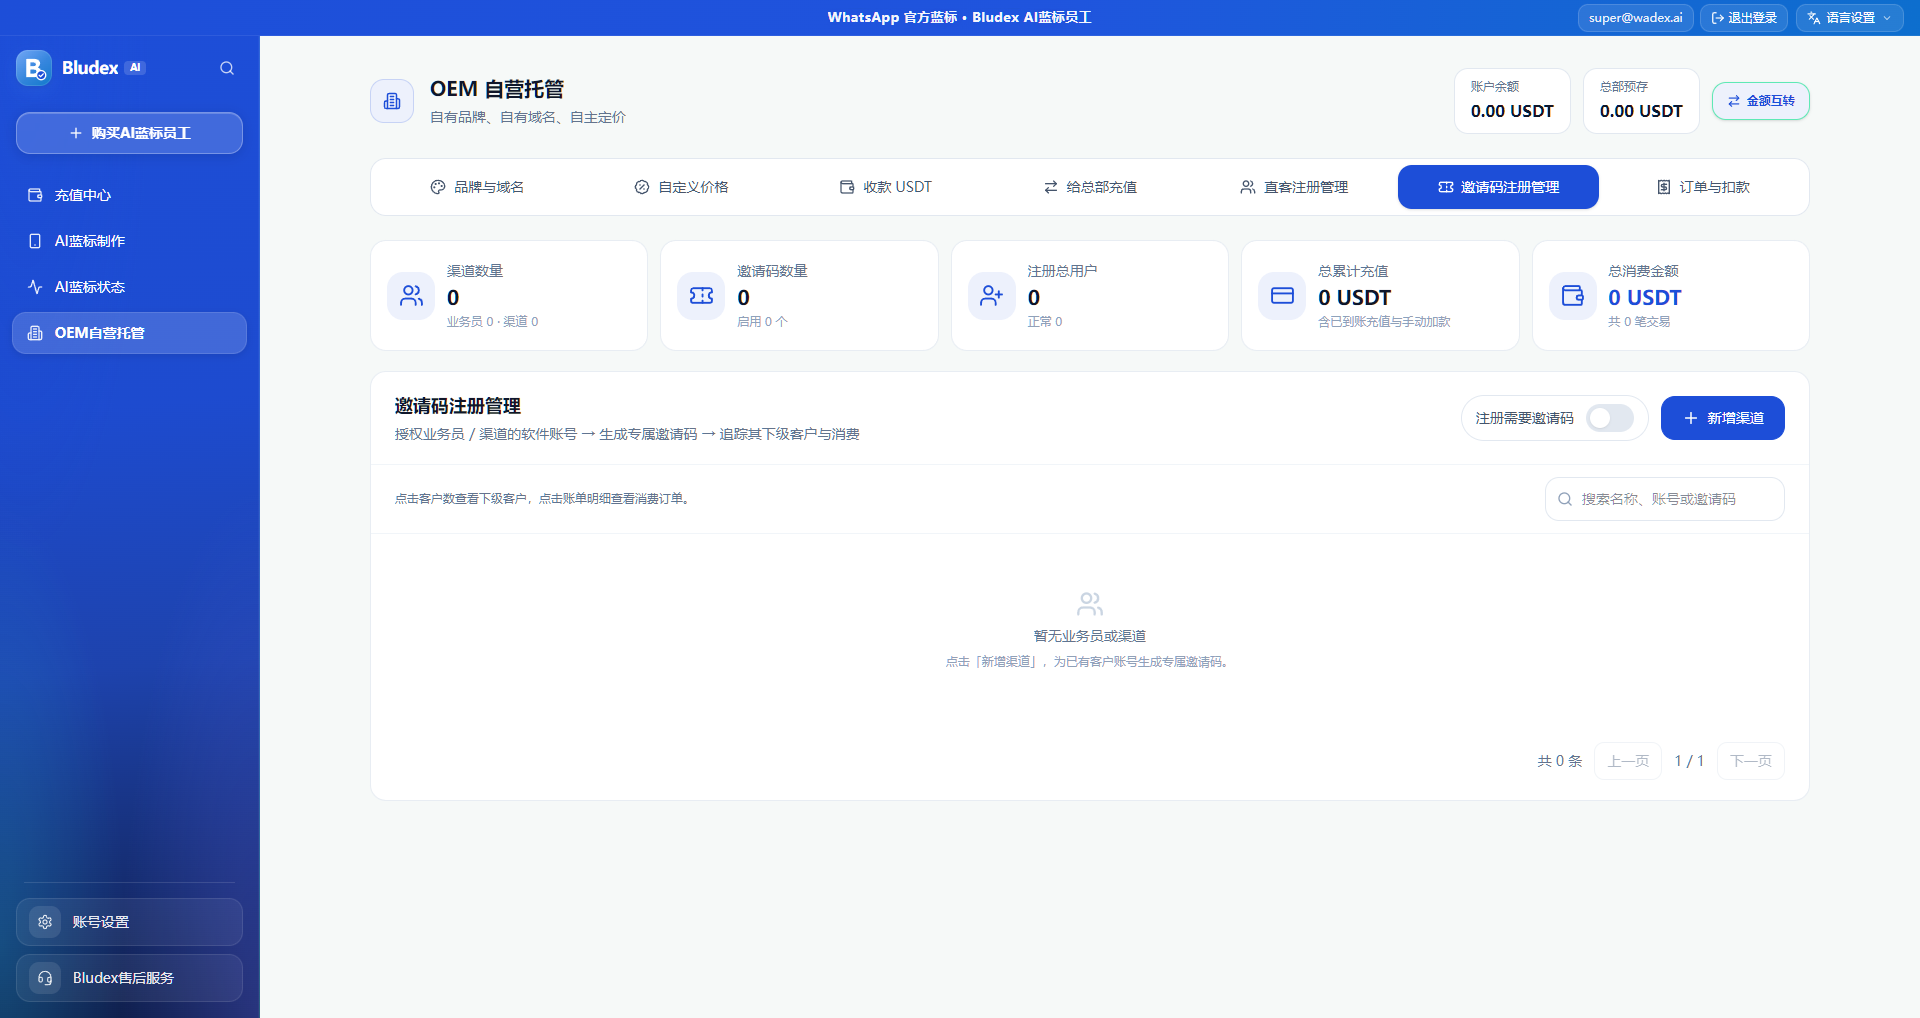Open 语言设置 language dropdown
Screen dimensions: 1920x1018
pos(1850,18)
